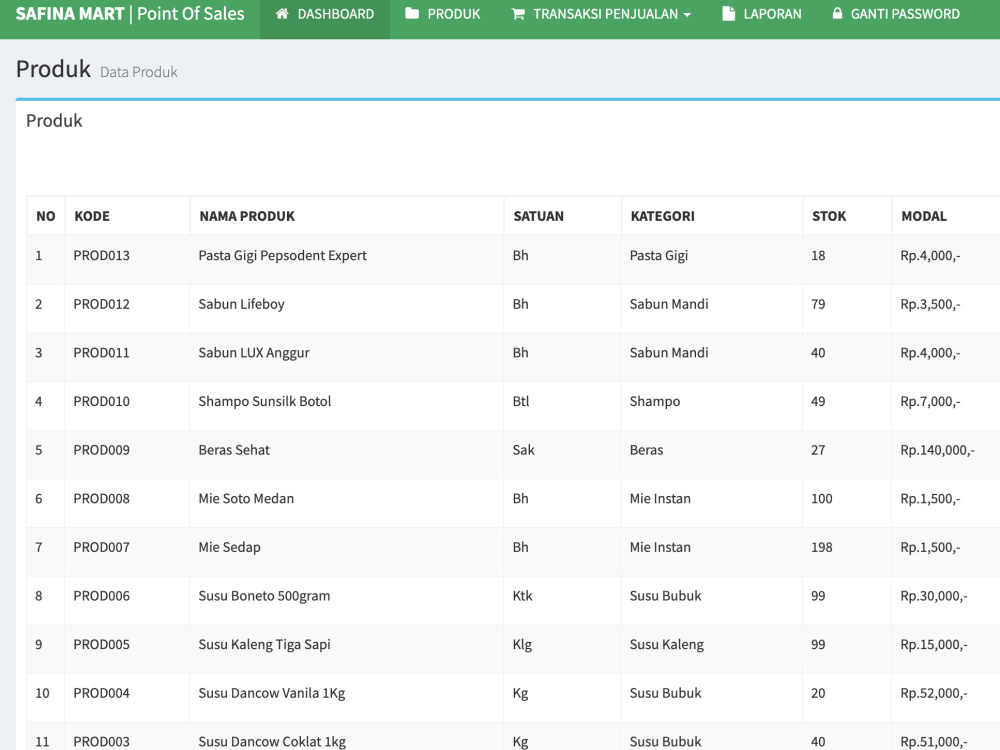
Task: Click the Rp.140,000,- modal value
Action: [938, 450]
